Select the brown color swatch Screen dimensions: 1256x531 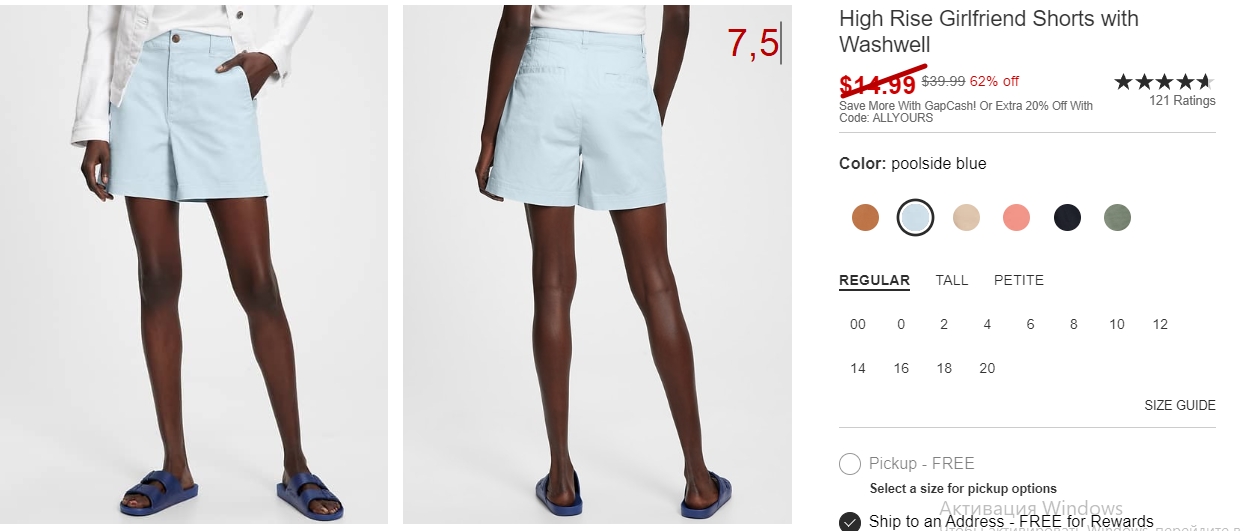tap(865, 217)
